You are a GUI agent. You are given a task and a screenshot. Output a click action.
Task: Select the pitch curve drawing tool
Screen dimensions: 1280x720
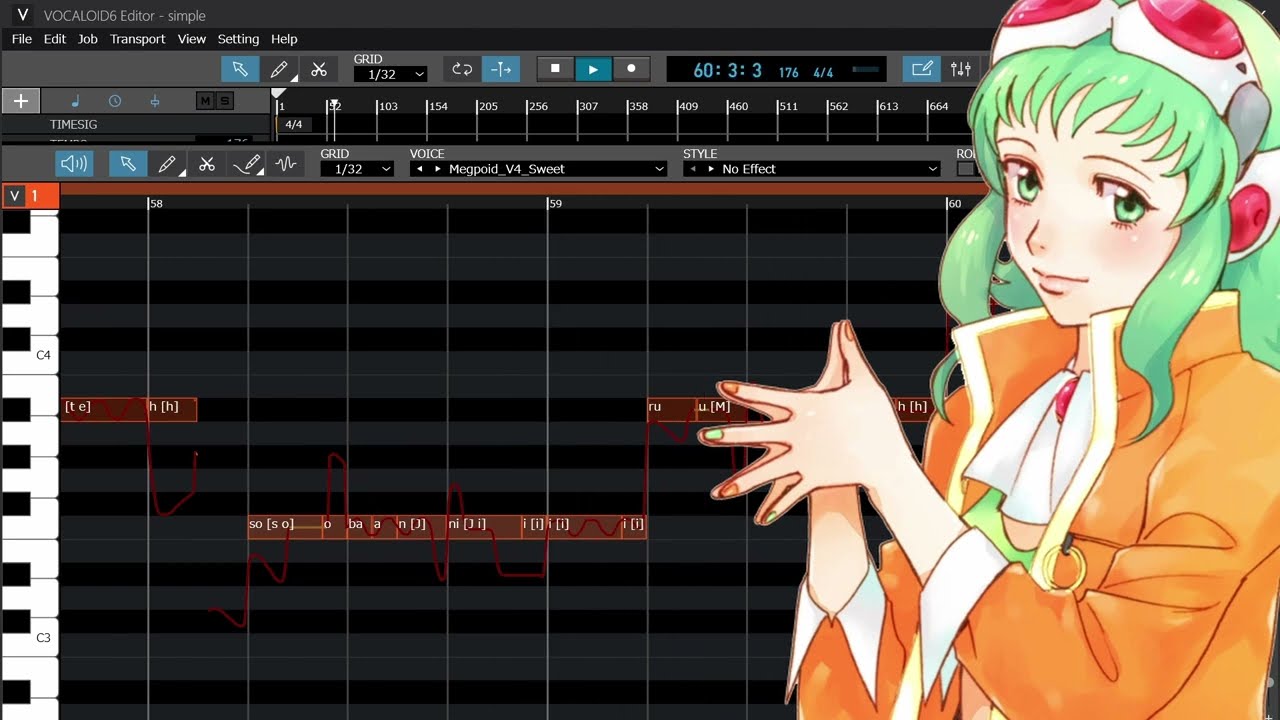pyautogui.click(x=246, y=164)
